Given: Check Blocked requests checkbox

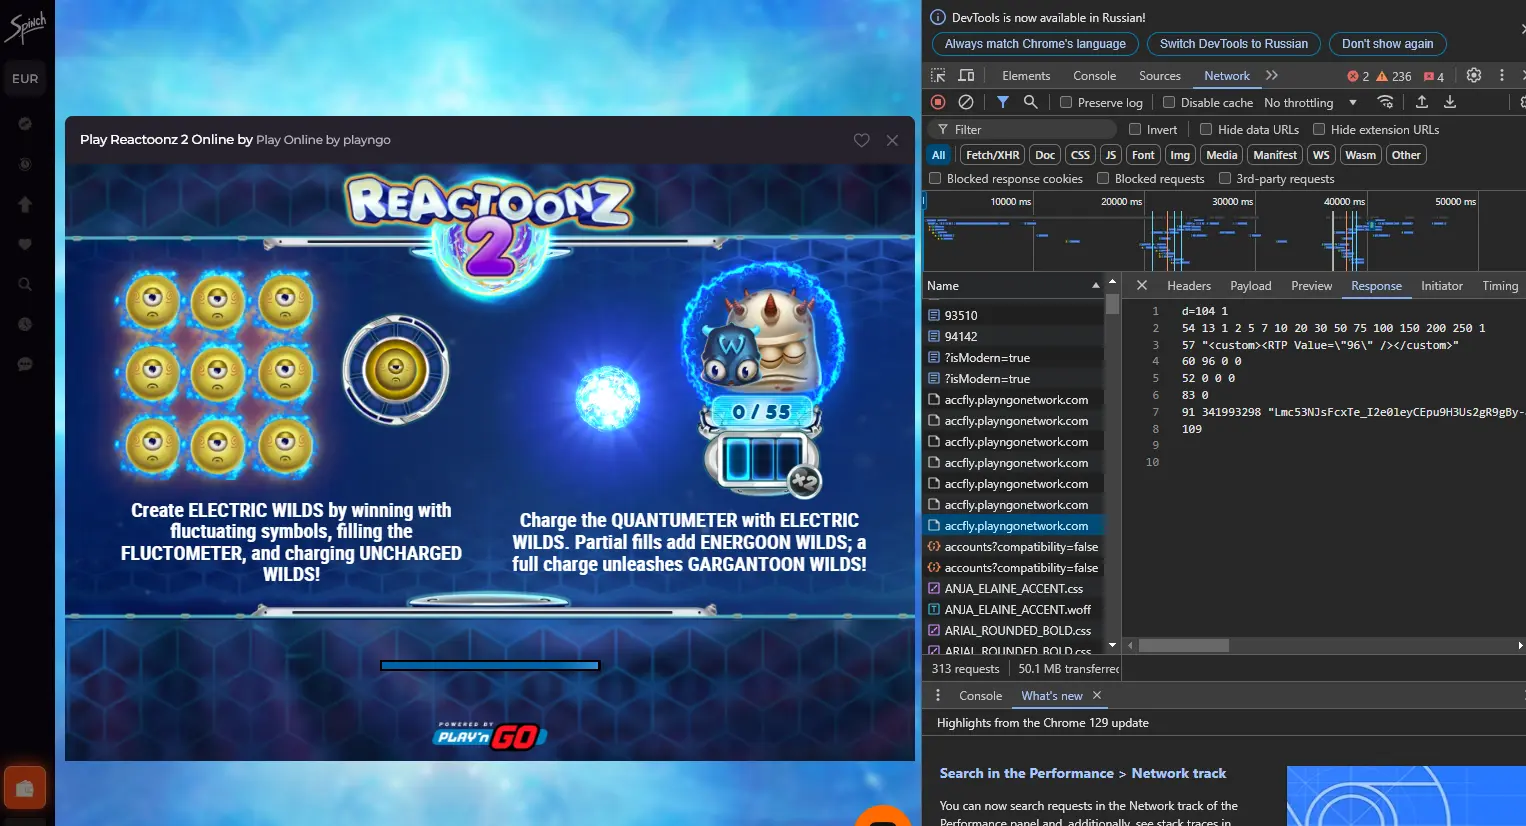Looking at the screenshot, I should (1103, 179).
